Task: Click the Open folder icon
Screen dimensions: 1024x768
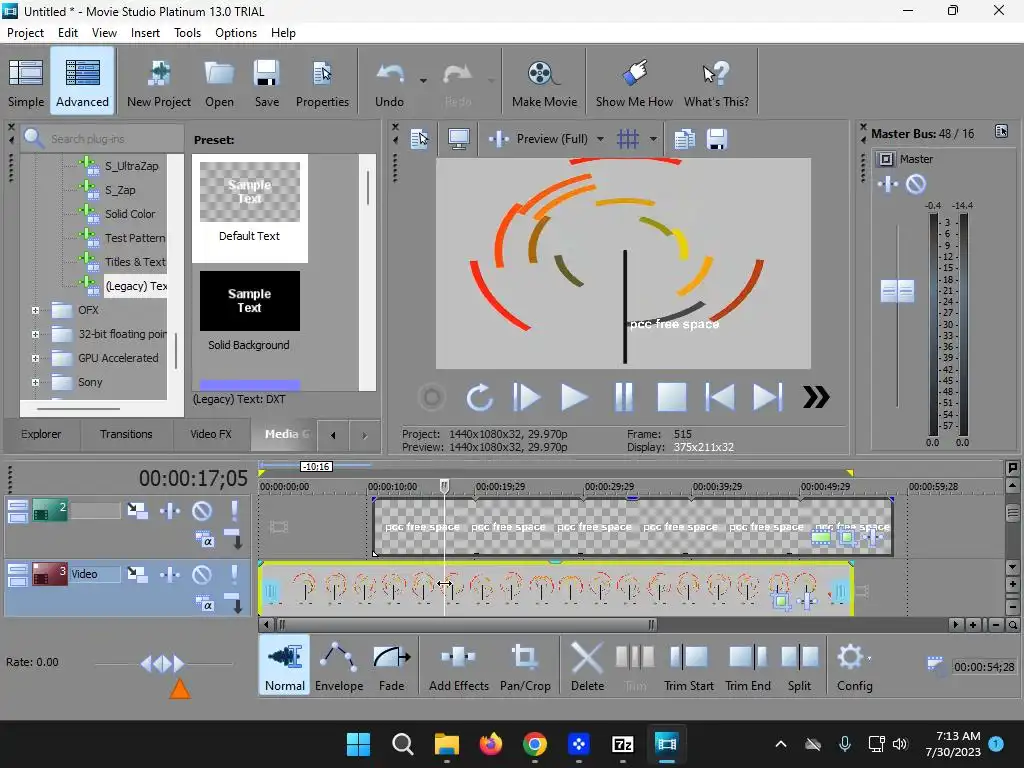Action: click(219, 82)
